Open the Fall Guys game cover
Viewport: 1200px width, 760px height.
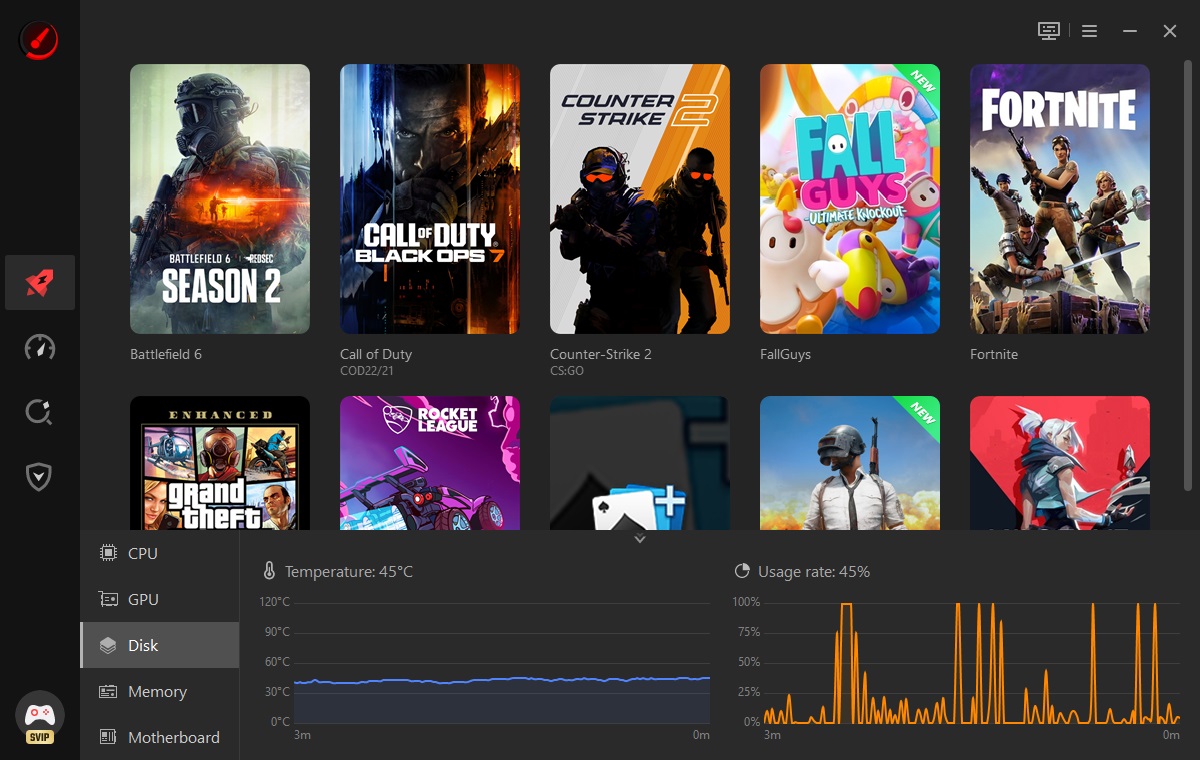coord(850,199)
